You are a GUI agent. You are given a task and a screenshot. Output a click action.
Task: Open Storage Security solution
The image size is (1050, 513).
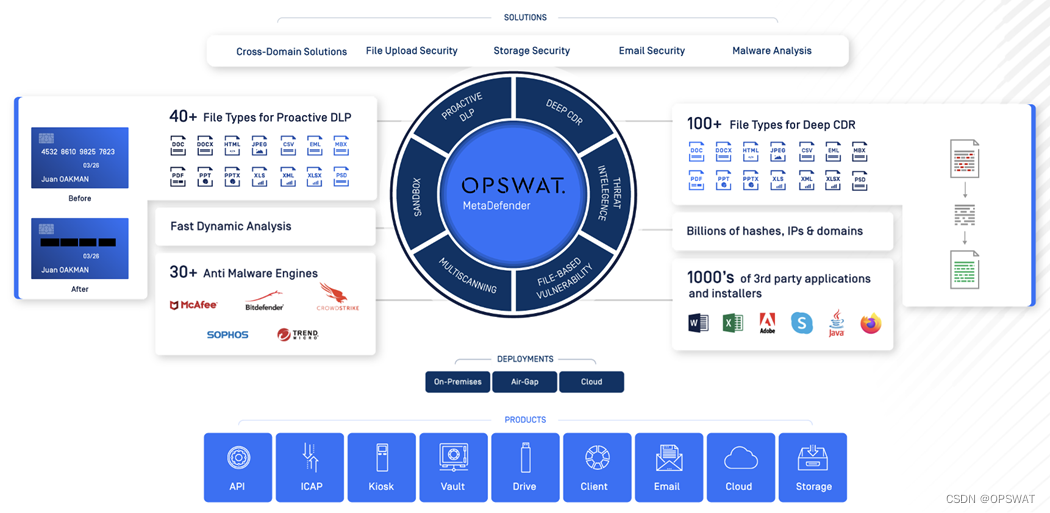532,51
